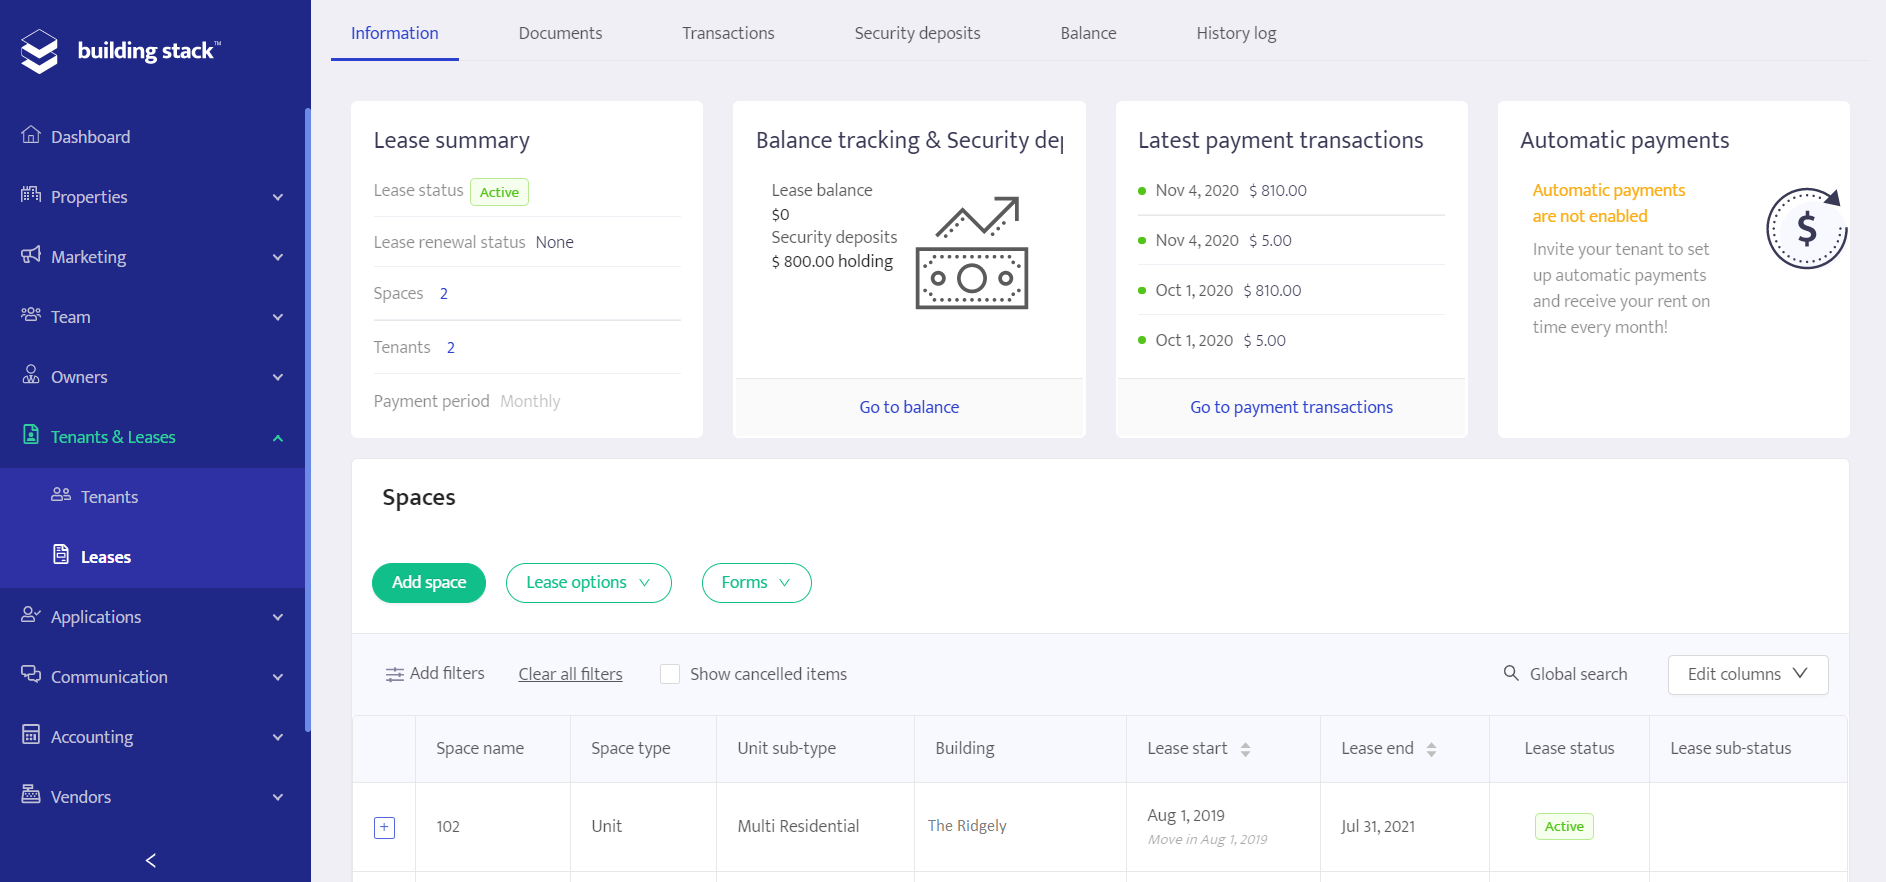Click the Vendors sidebar icon

31,795
